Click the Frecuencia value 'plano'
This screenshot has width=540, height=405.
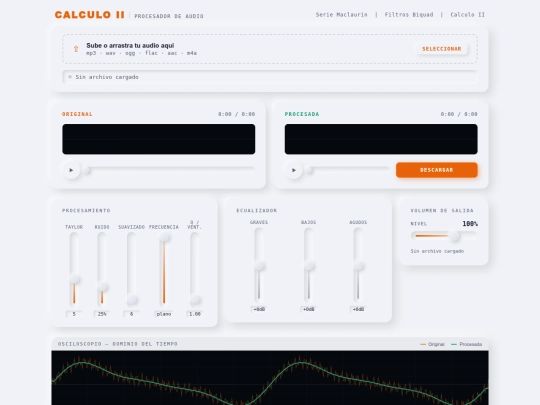click(x=164, y=314)
